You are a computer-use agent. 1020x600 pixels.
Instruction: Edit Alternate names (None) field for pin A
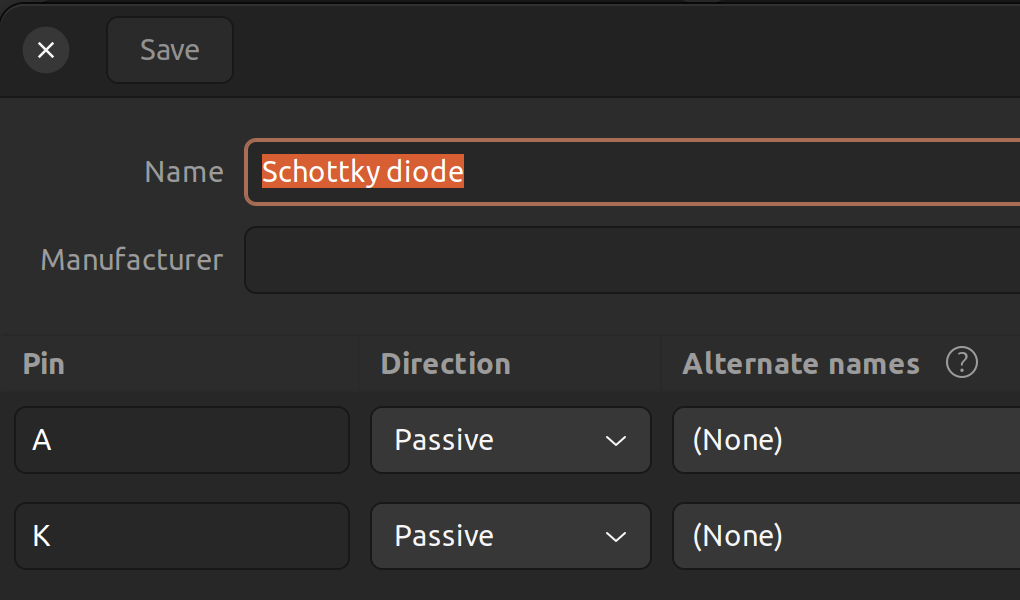[846, 440]
